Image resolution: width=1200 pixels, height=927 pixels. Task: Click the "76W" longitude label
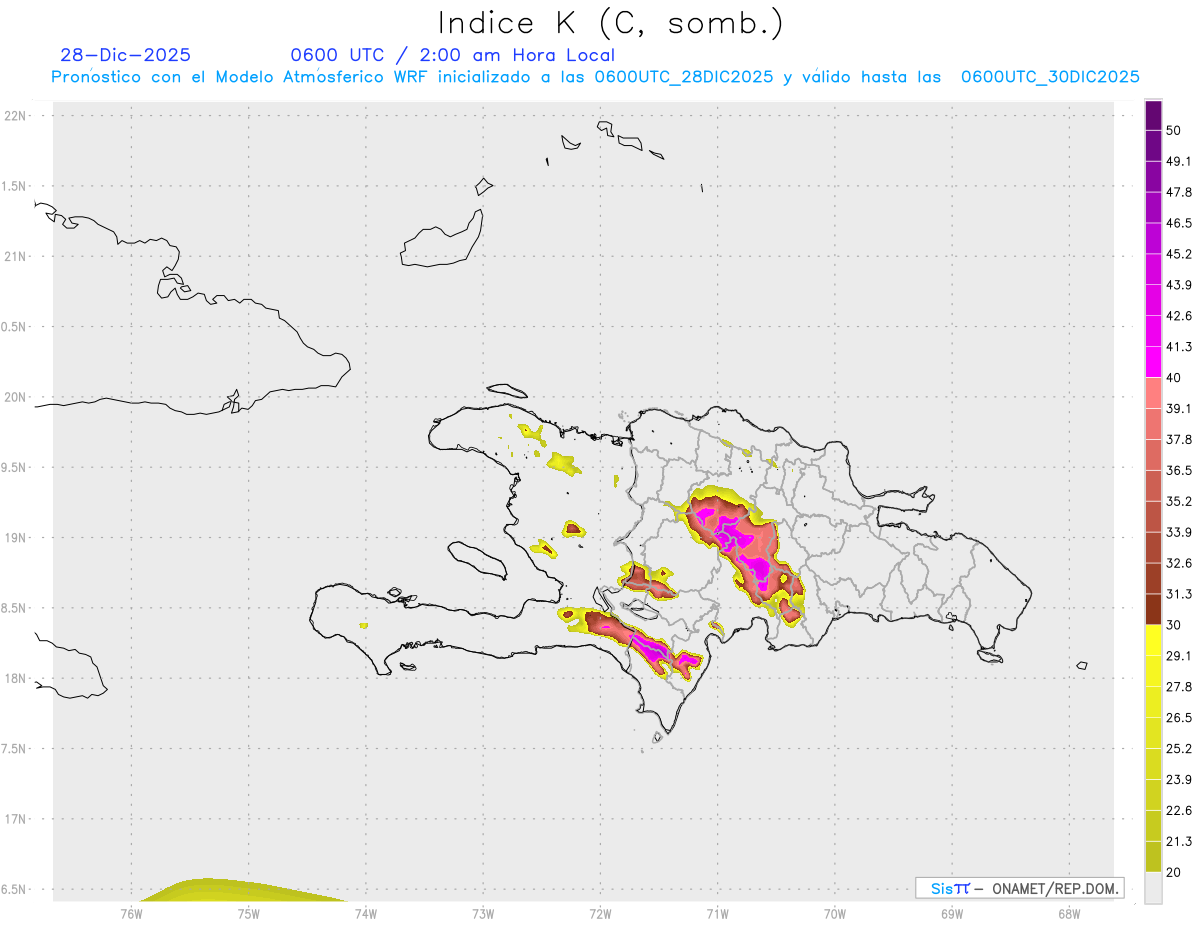pos(132,914)
